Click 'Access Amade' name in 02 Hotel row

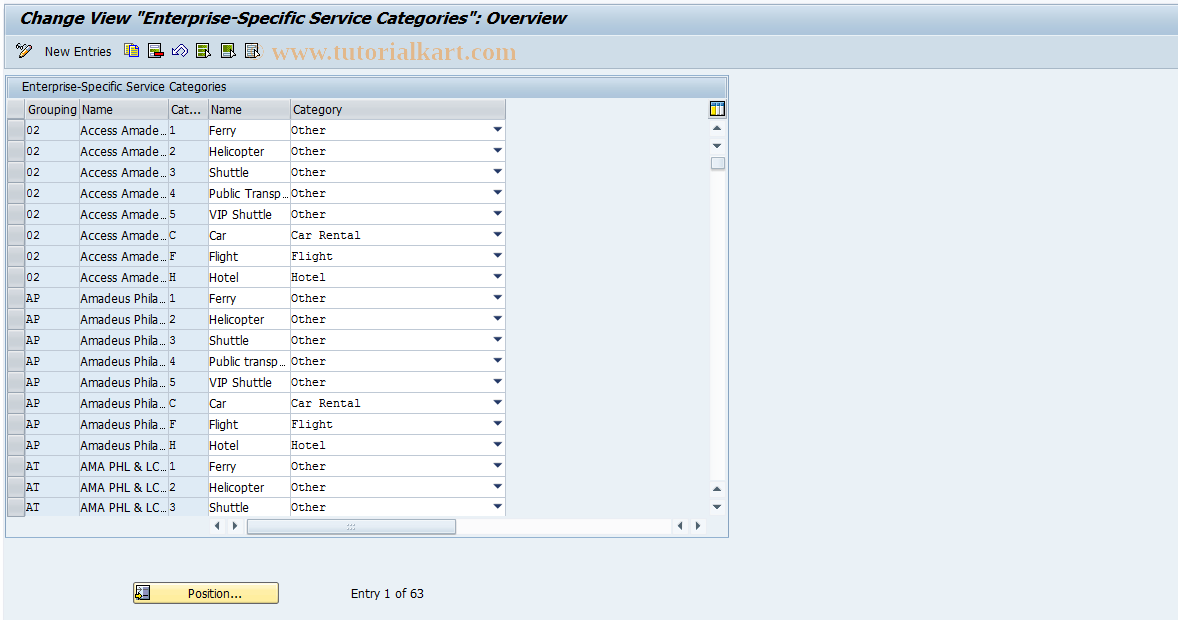(x=123, y=277)
